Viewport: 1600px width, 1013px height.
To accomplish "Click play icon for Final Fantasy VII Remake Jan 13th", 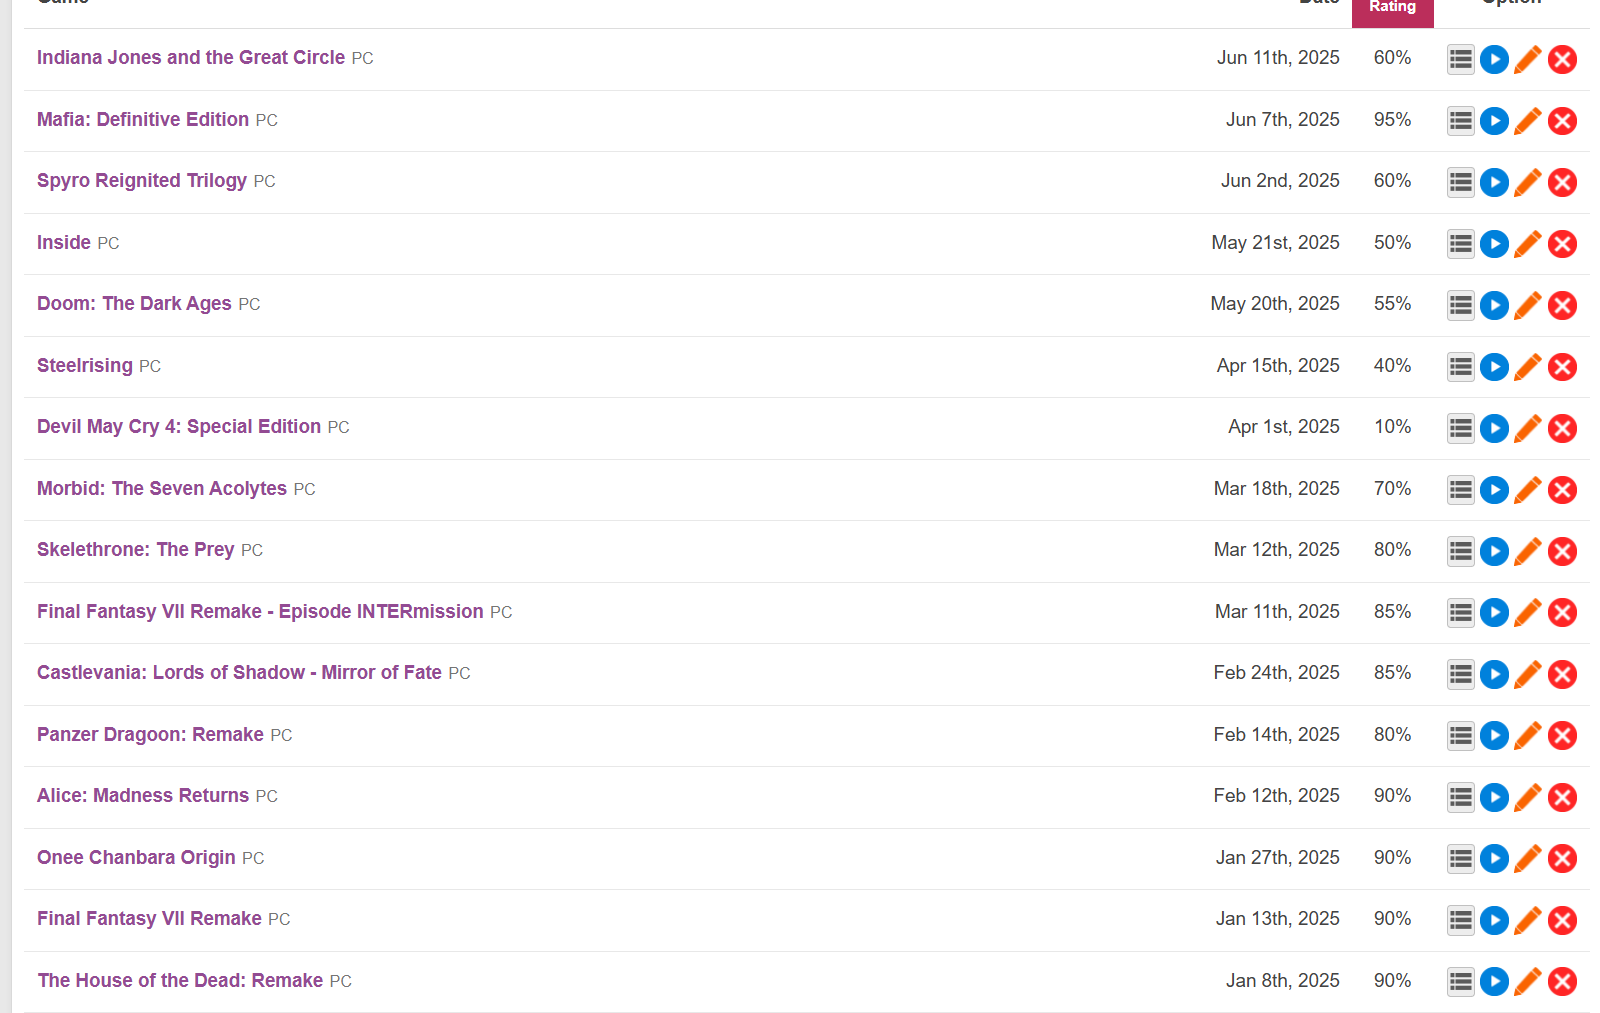I will coord(1494,921).
